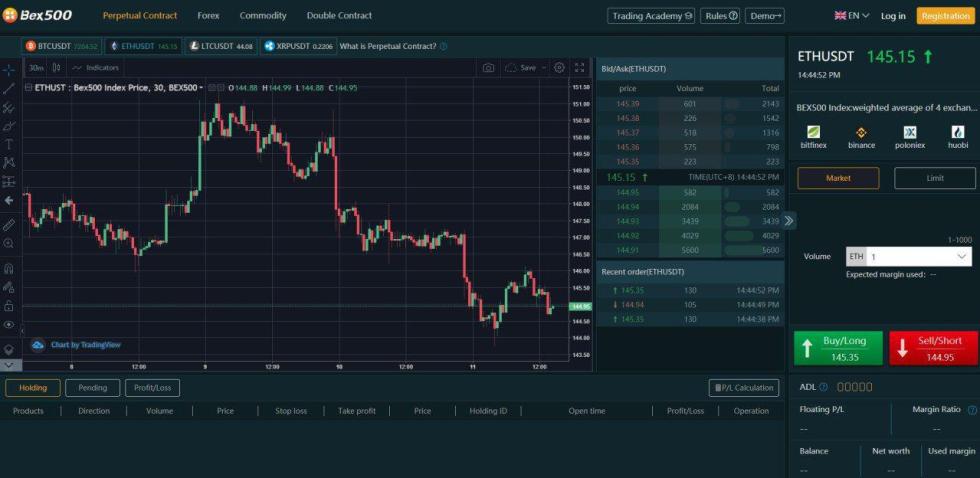The image size is (980, 478).
Task: Click the Registration button
Action: (x=945, y=16)
